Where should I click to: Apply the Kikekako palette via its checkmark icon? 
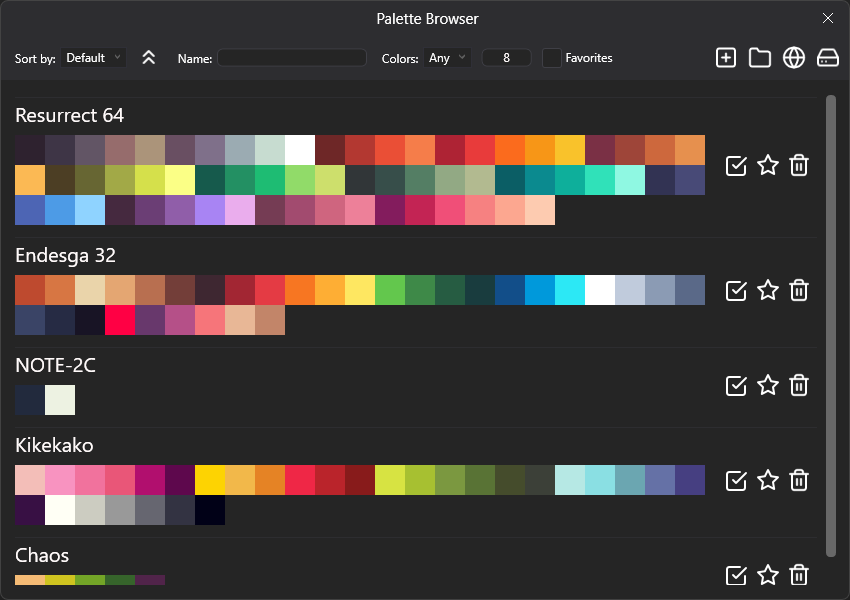pyautogui.click(x=736, y=480)
